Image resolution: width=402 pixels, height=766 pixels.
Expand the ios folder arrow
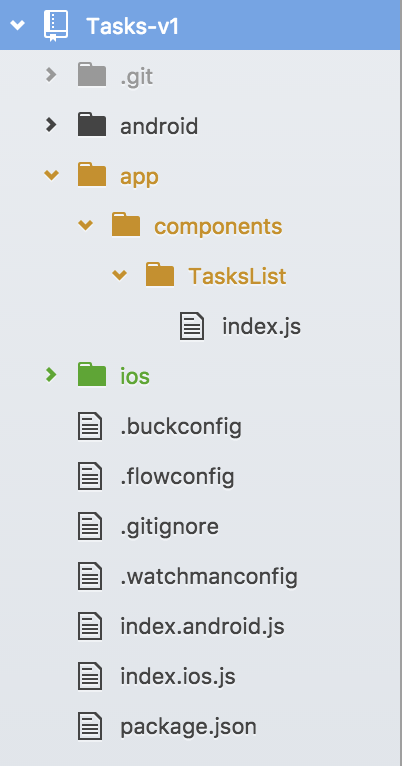pyautogui.click(x=51, y=375)
